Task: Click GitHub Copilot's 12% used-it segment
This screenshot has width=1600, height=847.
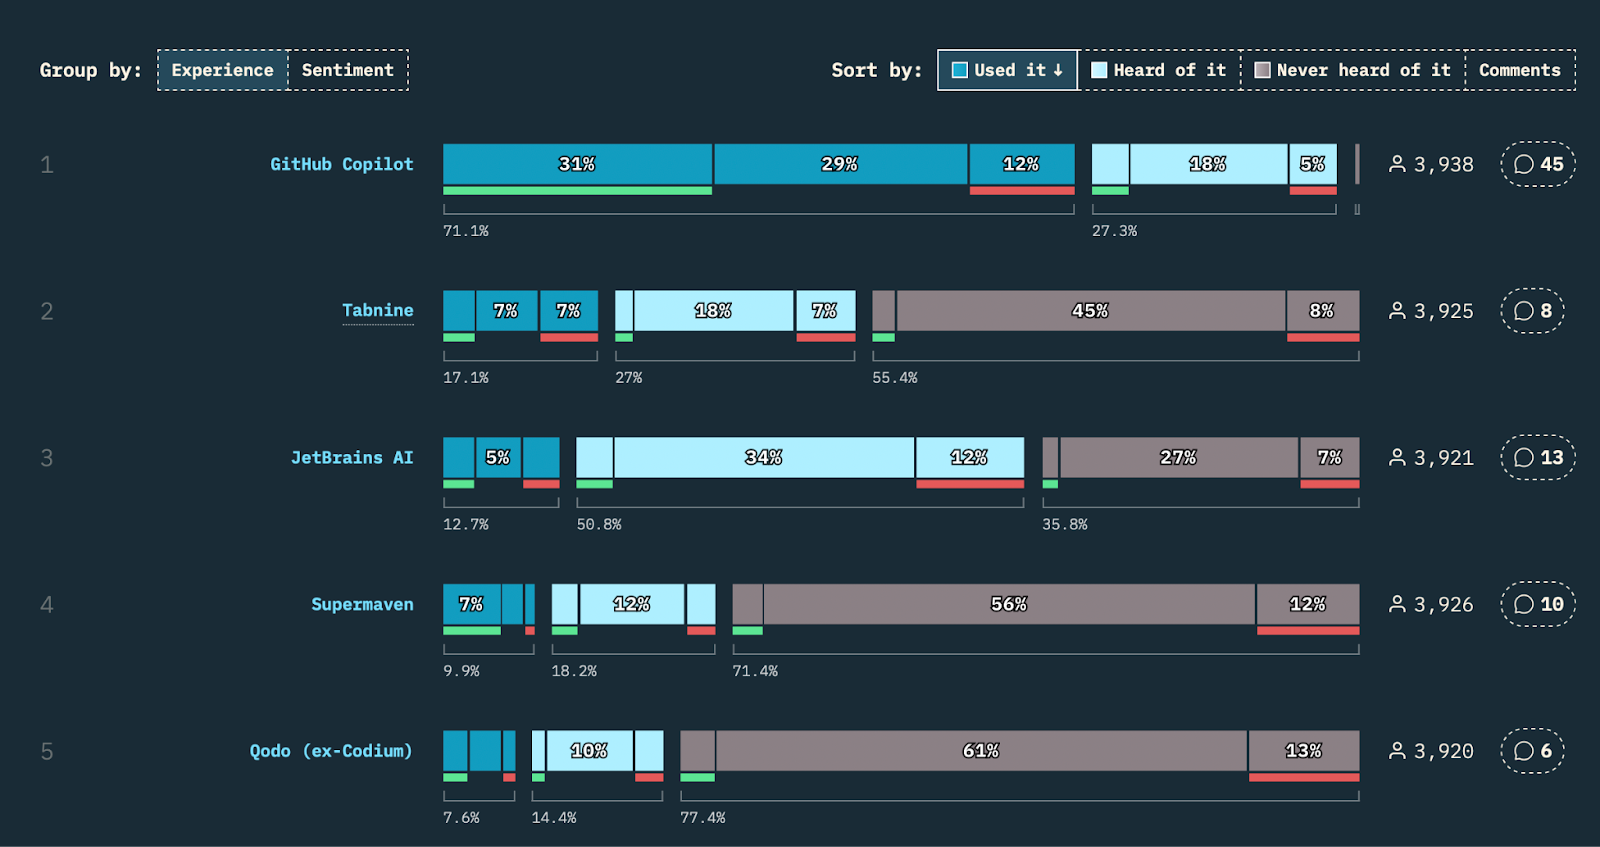Action: tap(1022, 164)
